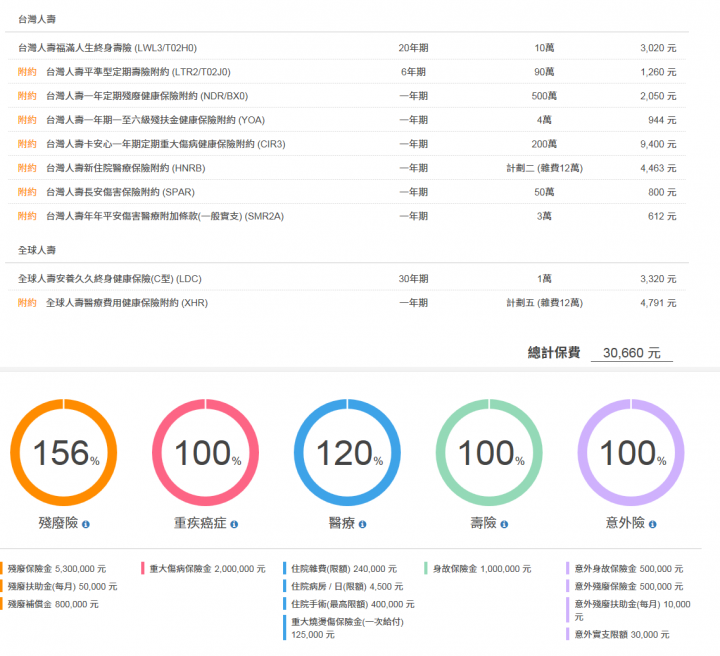Click 計劃二 (雜費12萬) plan cell

point(544,168)
